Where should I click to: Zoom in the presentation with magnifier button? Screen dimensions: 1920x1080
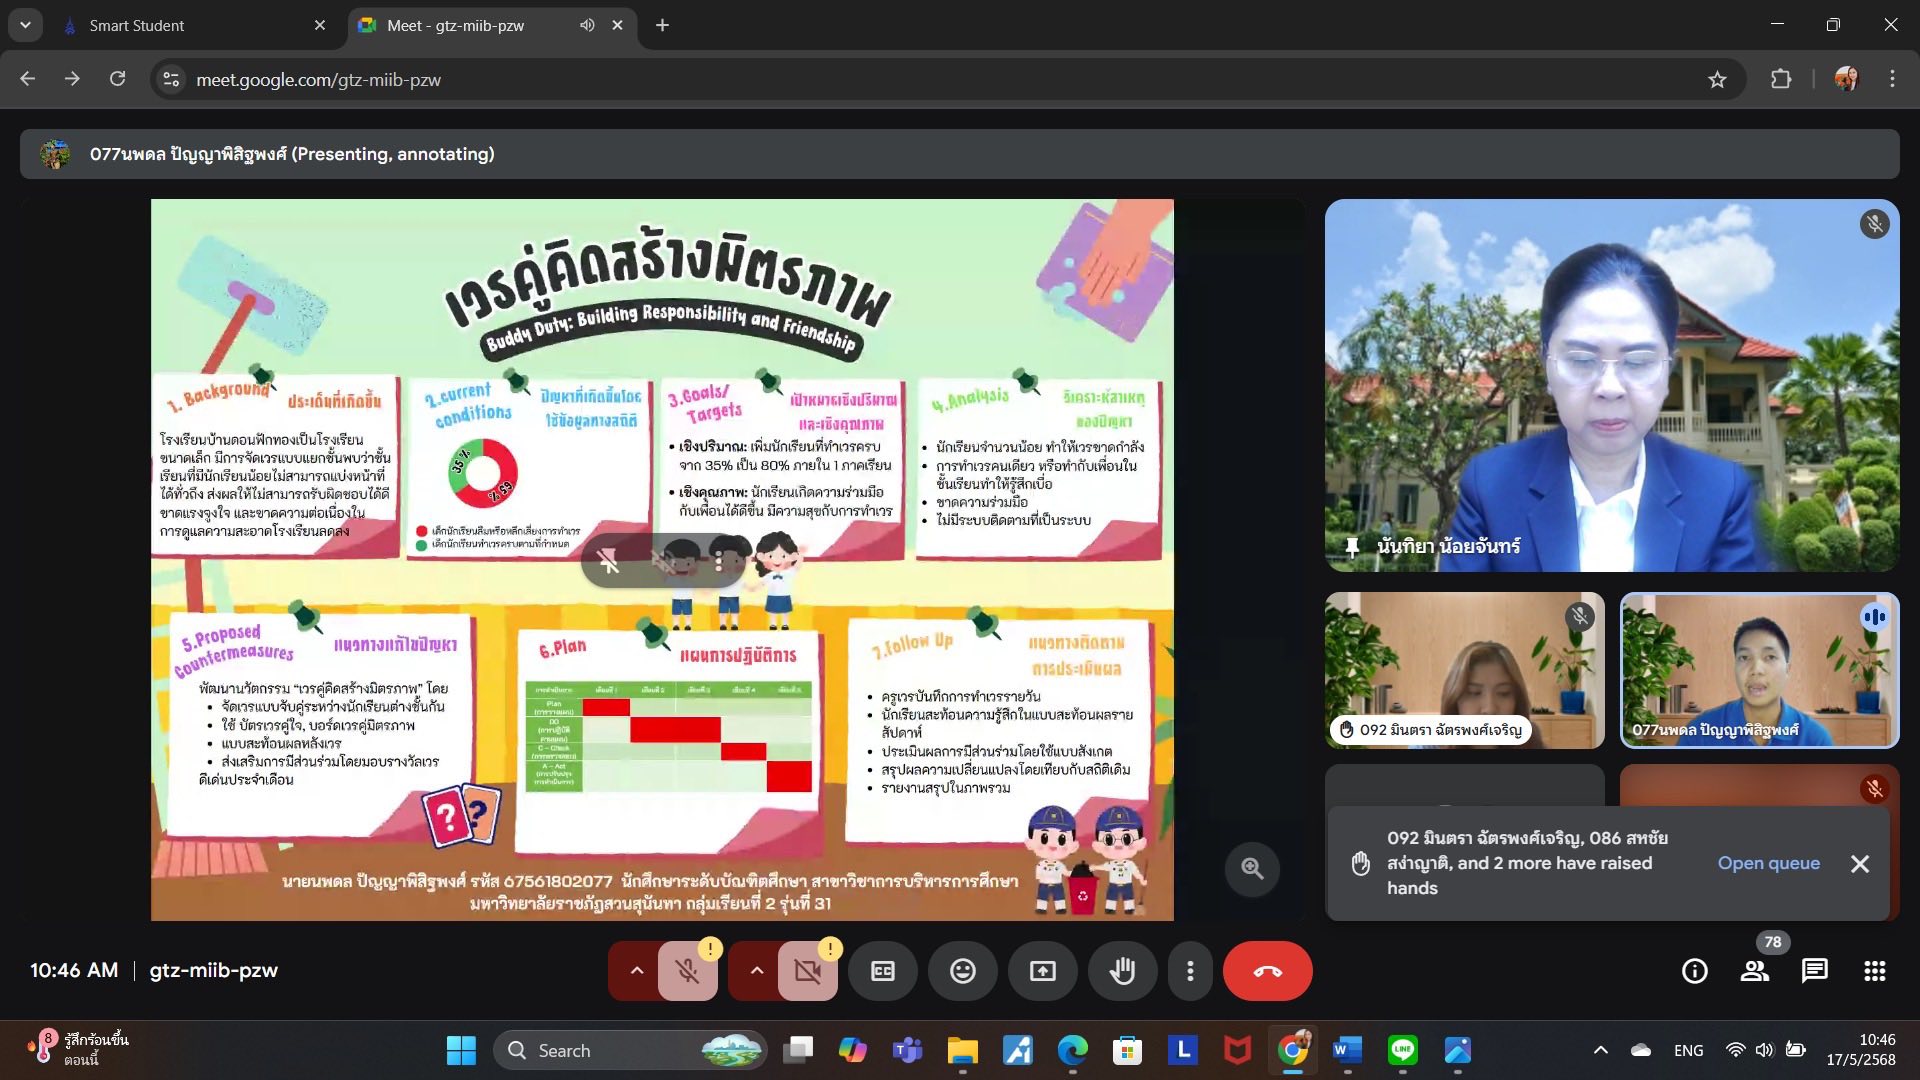(1252, 868)
